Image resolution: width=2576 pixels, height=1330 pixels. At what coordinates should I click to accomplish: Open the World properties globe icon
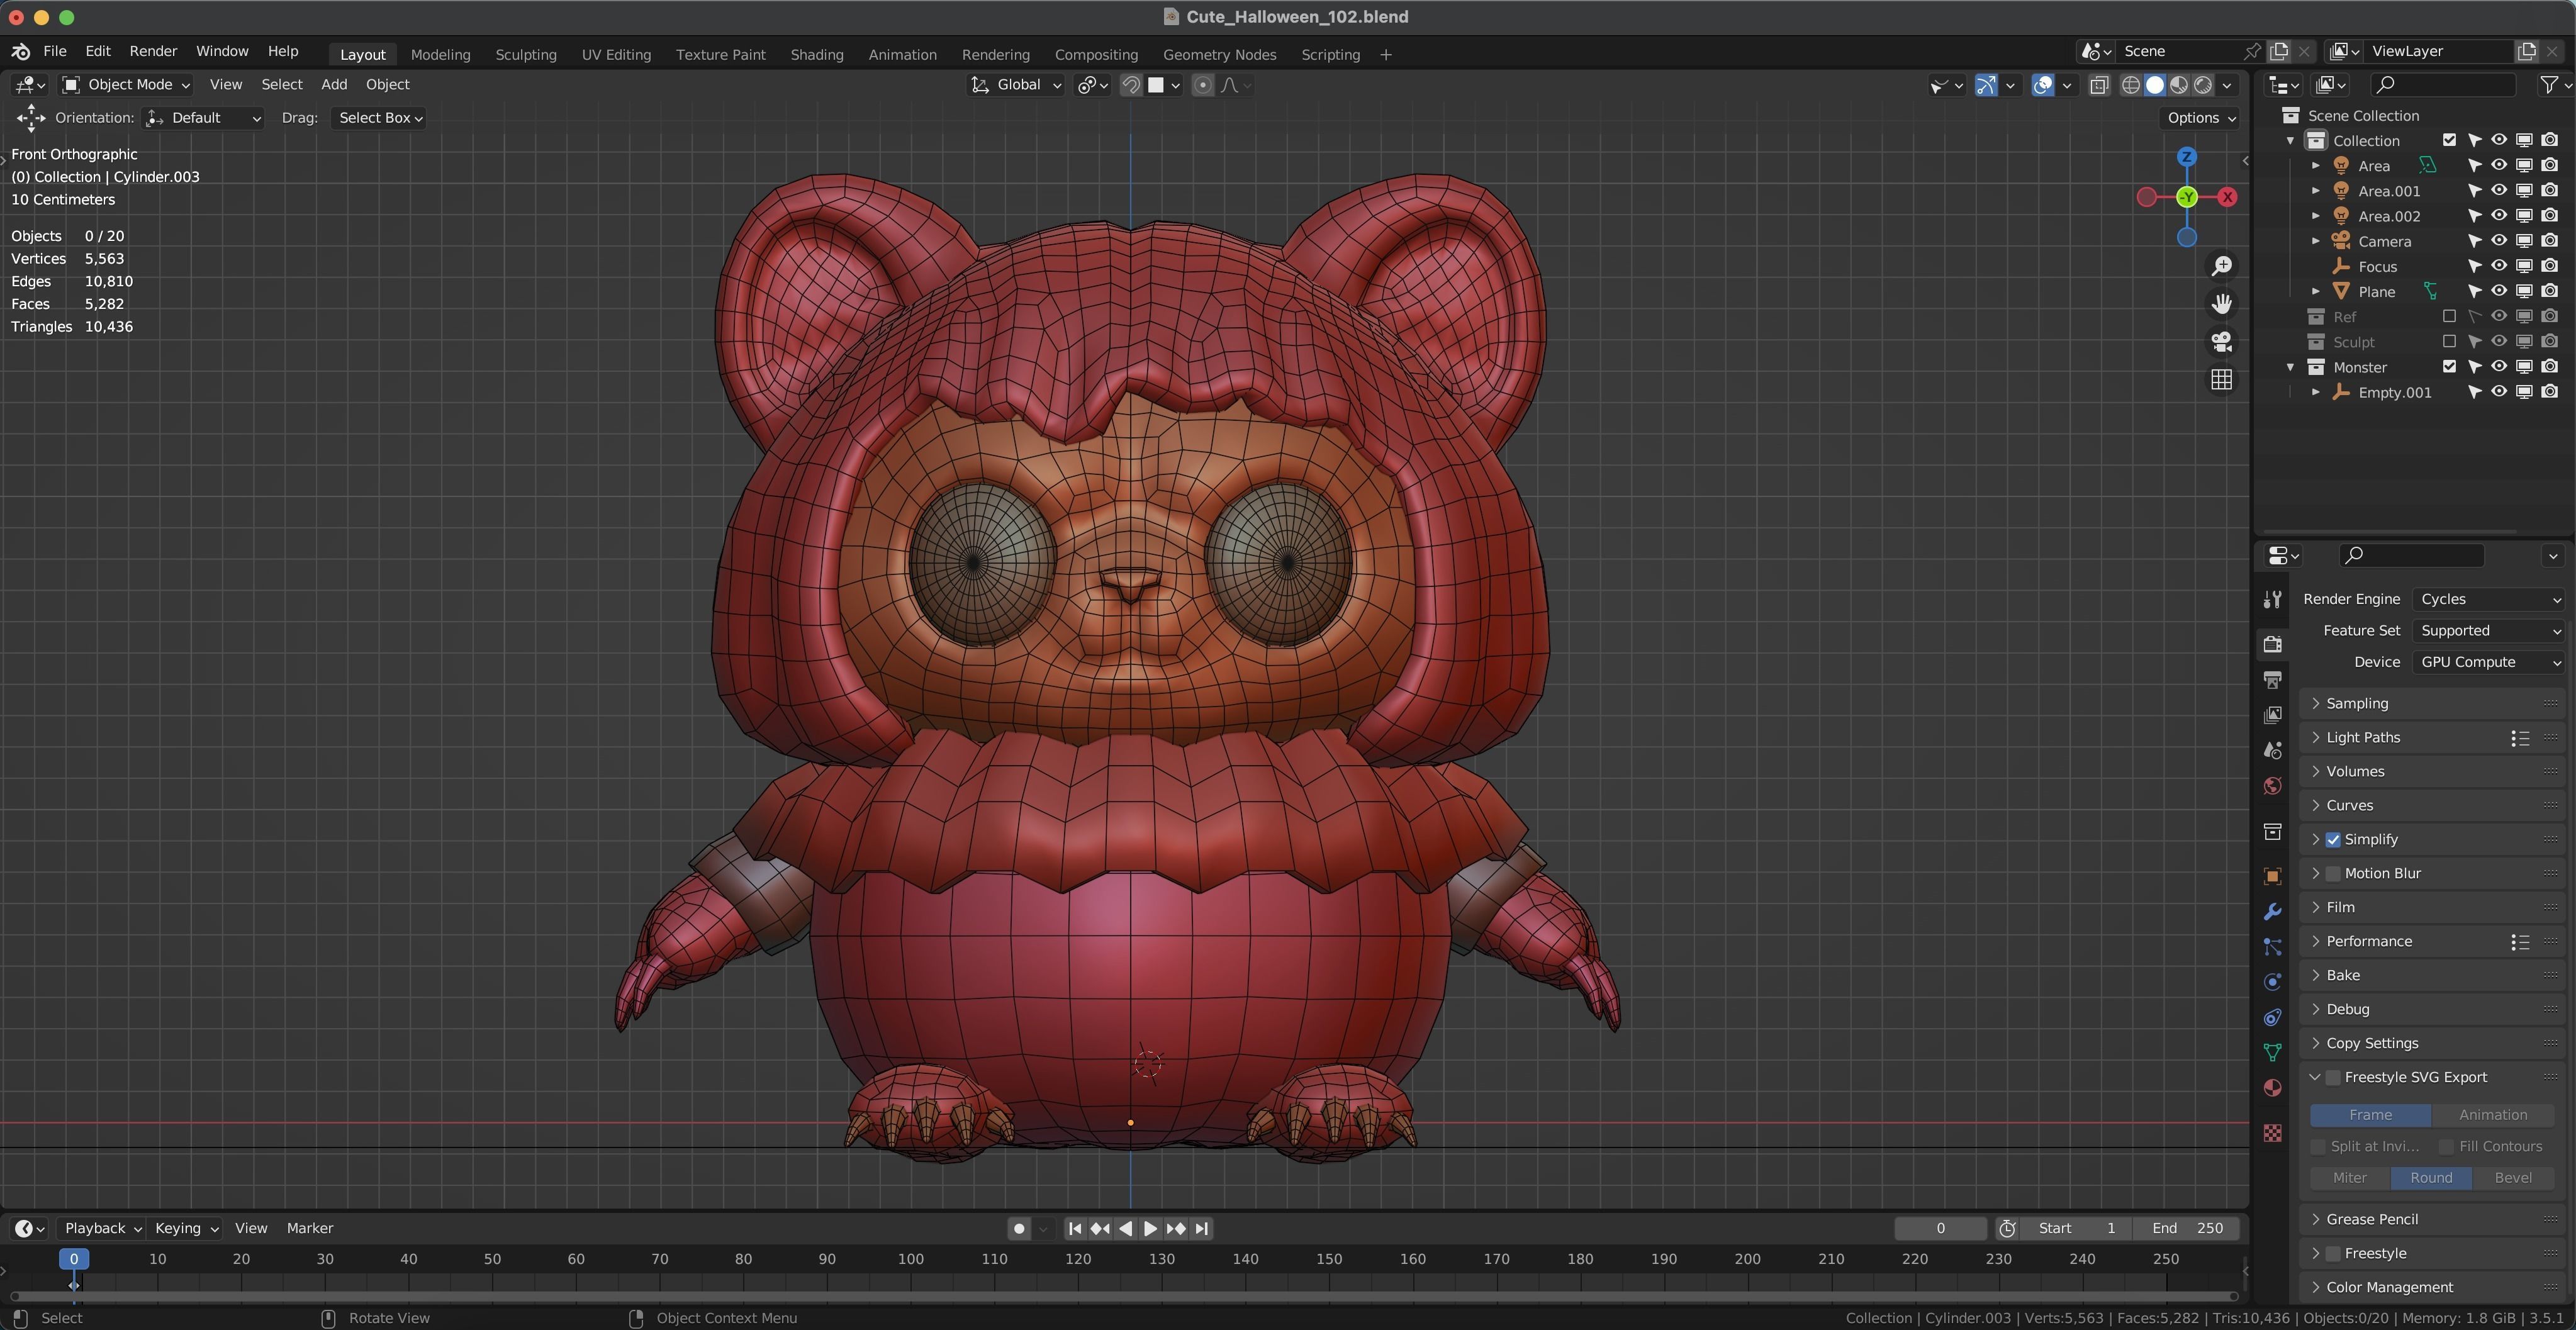[x=2272, y=786]
